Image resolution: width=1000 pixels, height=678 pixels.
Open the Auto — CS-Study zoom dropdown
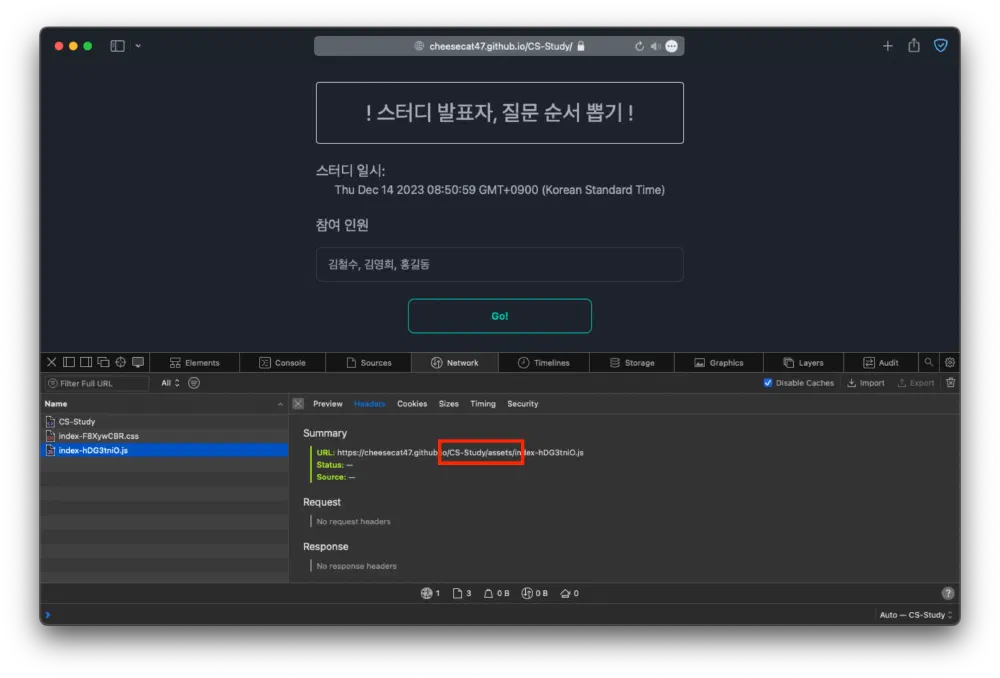[914, 615]
